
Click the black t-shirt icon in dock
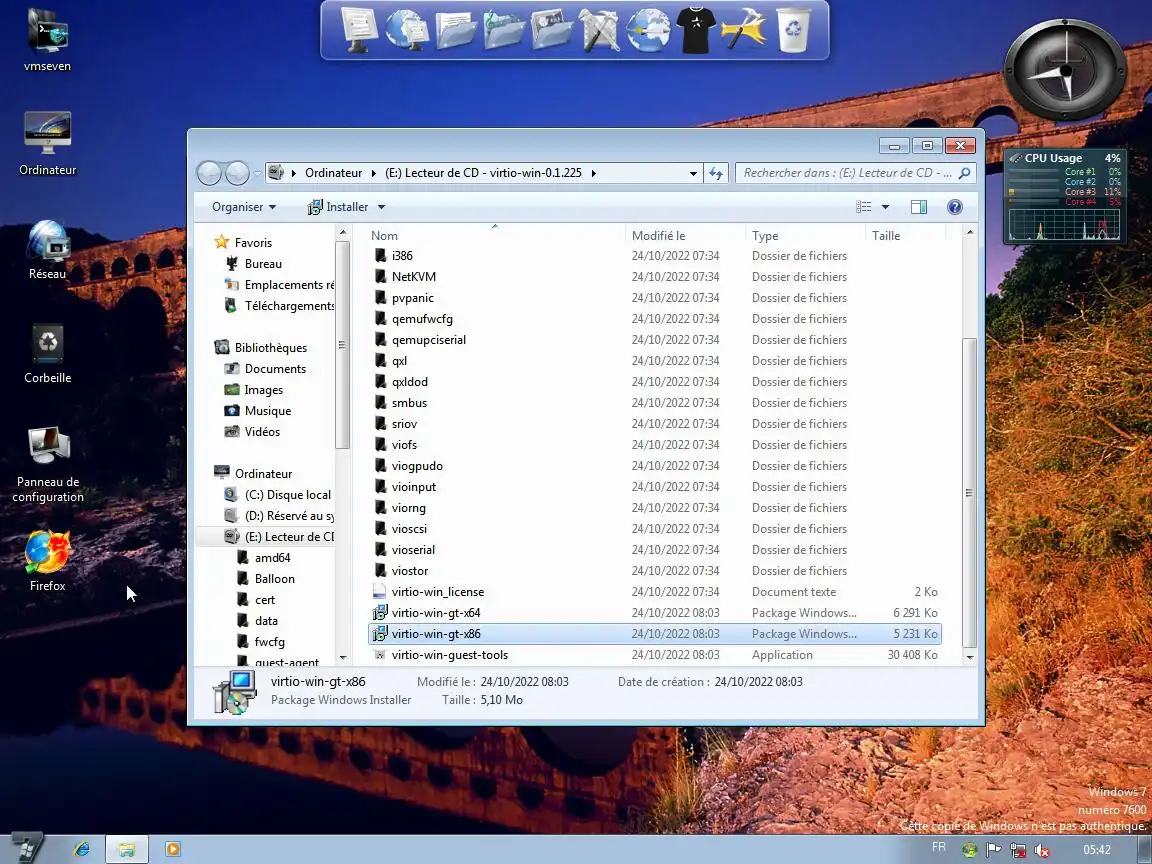[695, 30]
